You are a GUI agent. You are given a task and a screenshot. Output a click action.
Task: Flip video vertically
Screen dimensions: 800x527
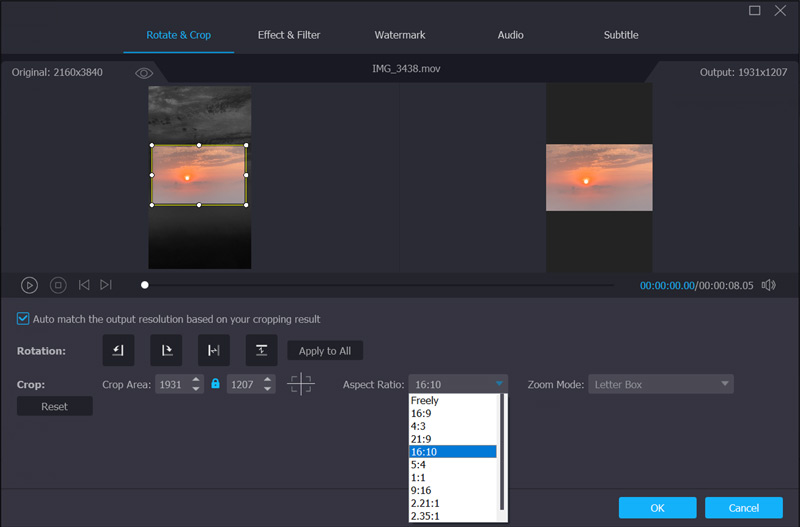262,350
